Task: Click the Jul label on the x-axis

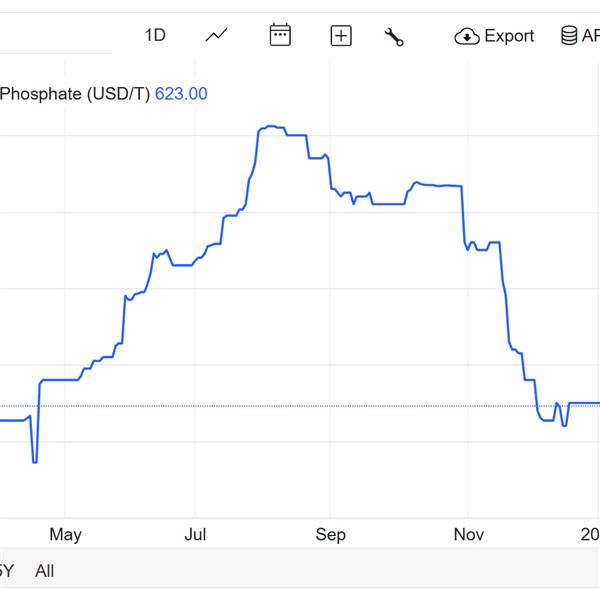Action: (196, 535)
